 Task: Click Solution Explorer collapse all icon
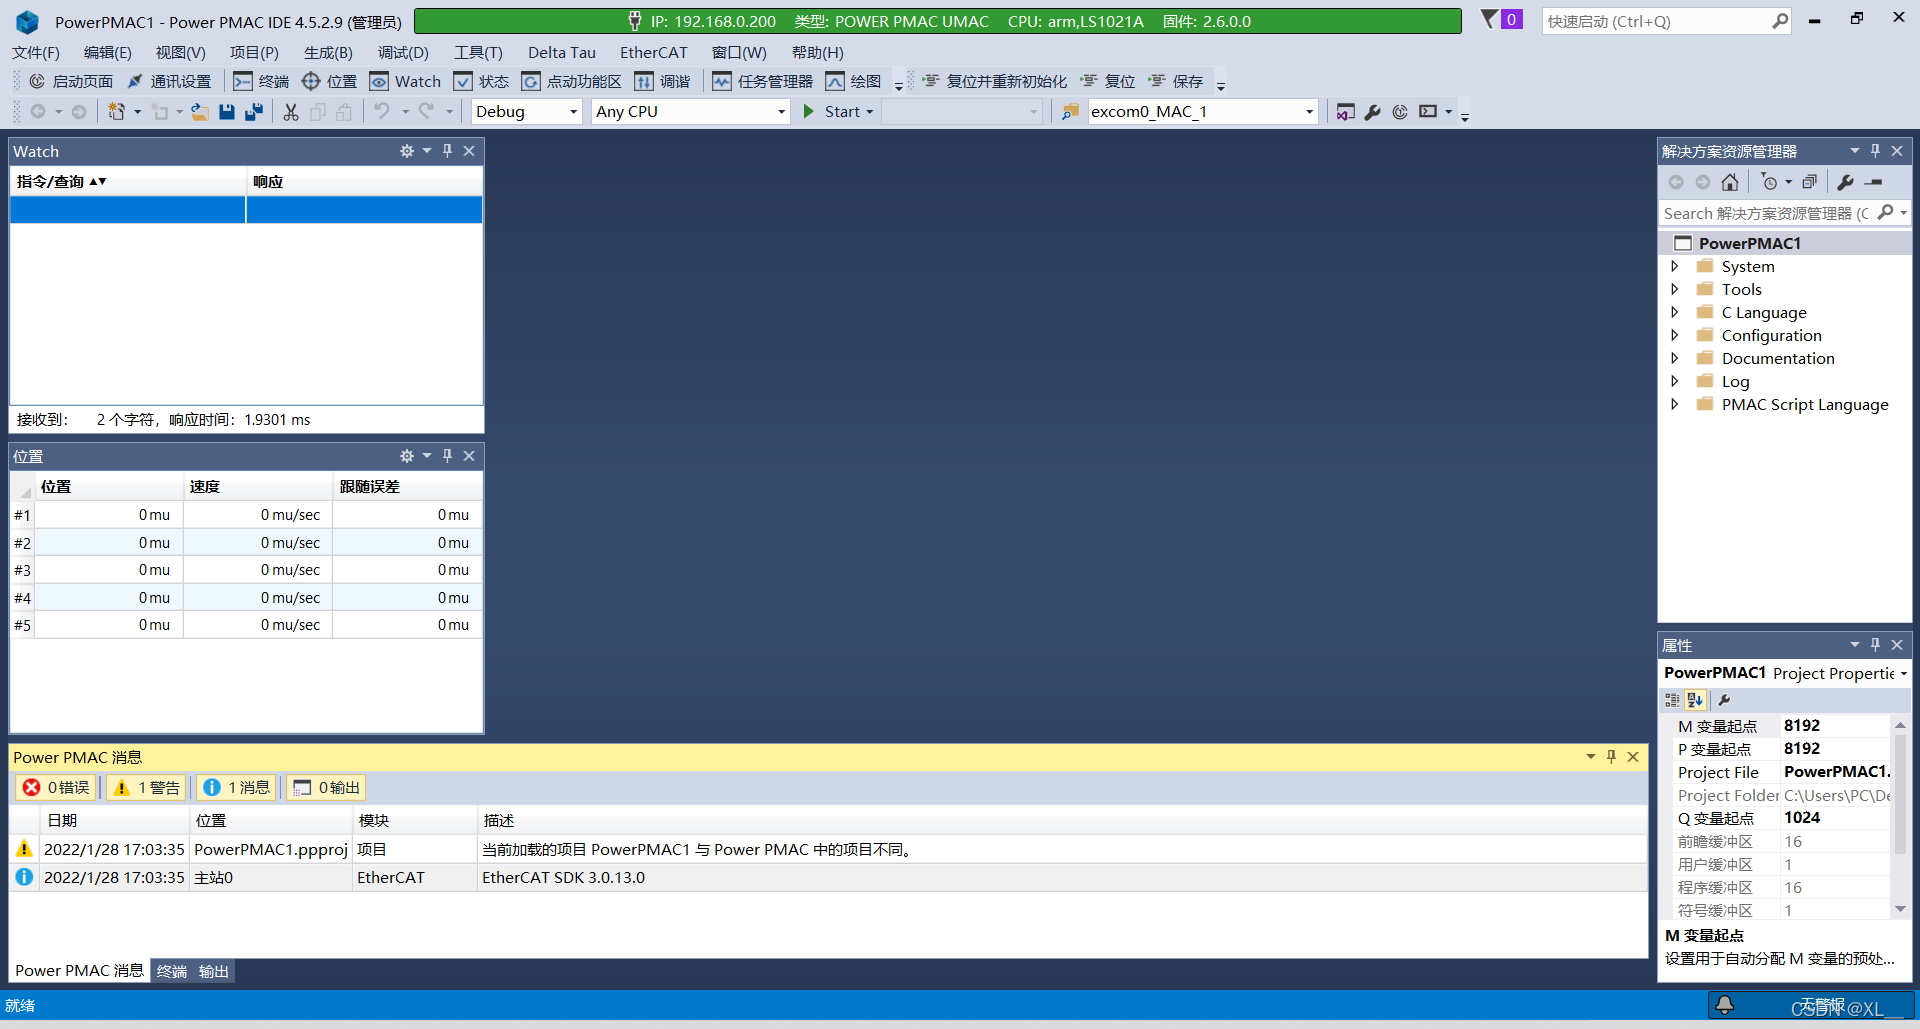(x=1810, y=182)
